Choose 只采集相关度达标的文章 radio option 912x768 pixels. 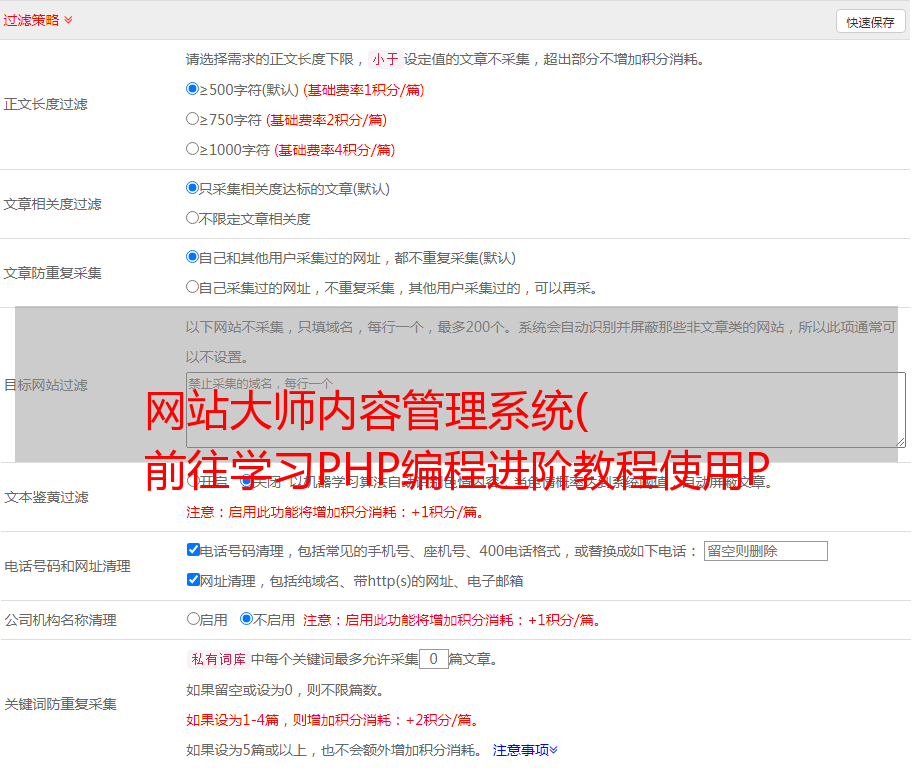(x=192, y=188)
